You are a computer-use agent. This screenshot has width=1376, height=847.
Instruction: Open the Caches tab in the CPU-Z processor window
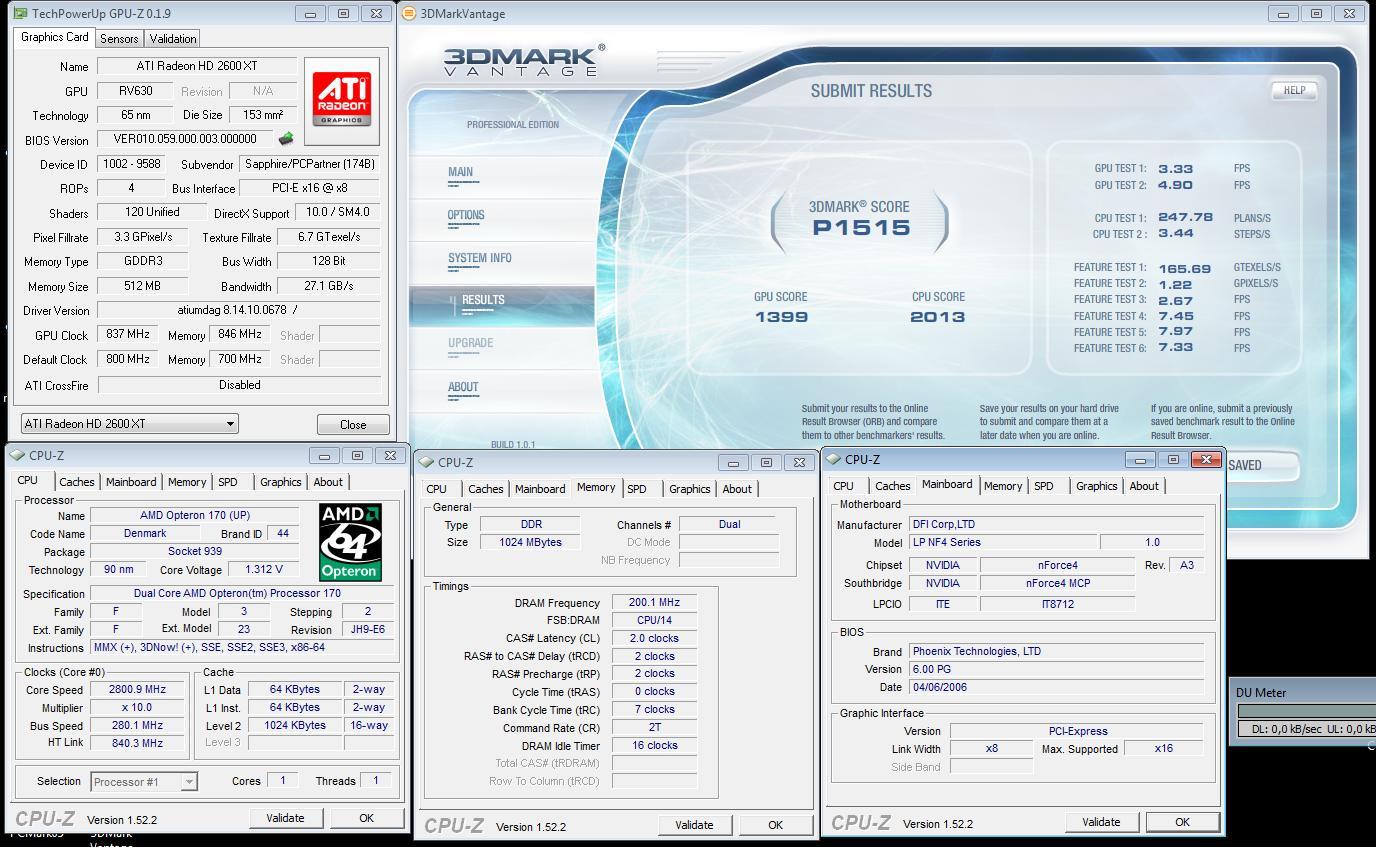(x=76, y=482)
